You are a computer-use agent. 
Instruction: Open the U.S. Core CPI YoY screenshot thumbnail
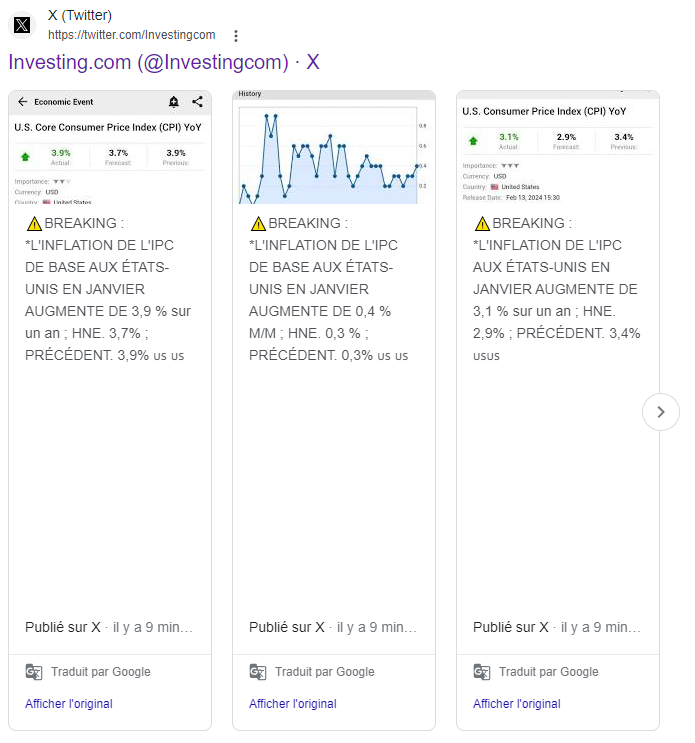[x=110, y=148]
